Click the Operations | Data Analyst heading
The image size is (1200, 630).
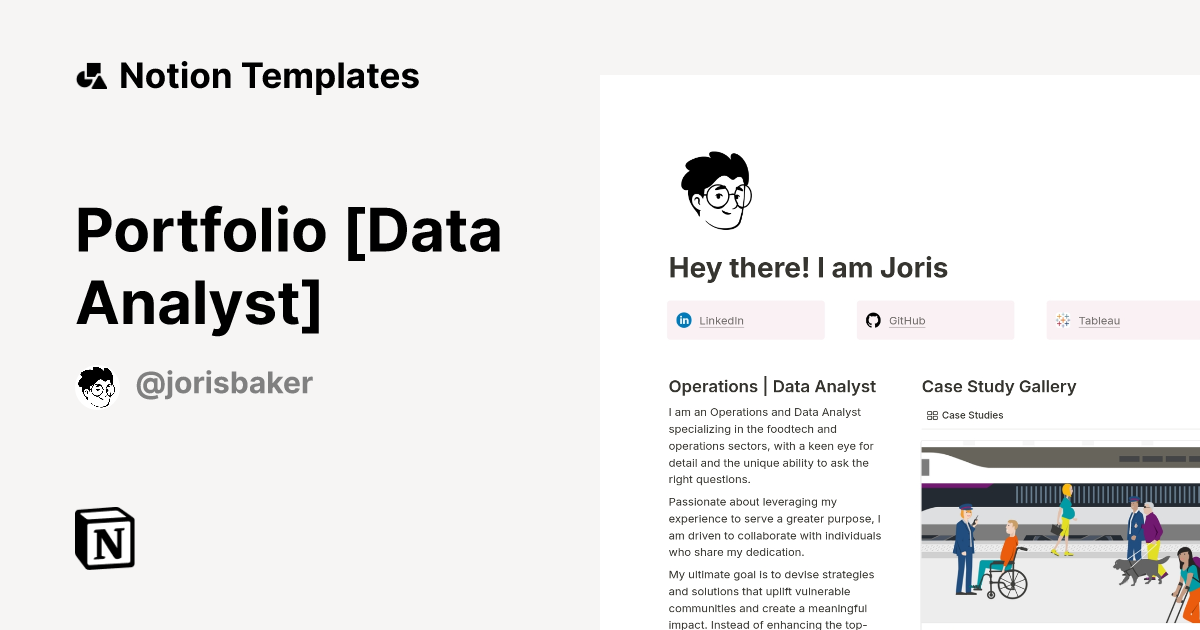tap(772, 386)
